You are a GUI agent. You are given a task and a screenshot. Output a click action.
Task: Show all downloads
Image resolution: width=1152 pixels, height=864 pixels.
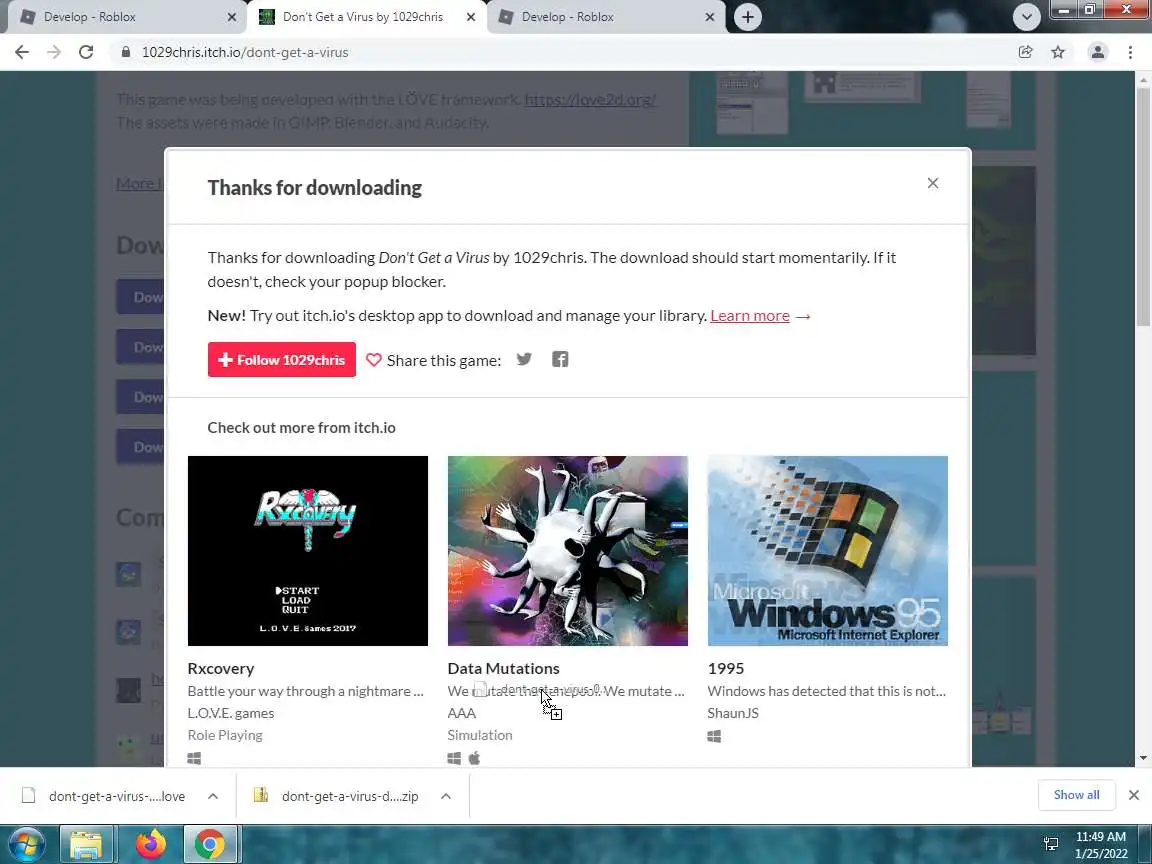(x=1076, y=795)
